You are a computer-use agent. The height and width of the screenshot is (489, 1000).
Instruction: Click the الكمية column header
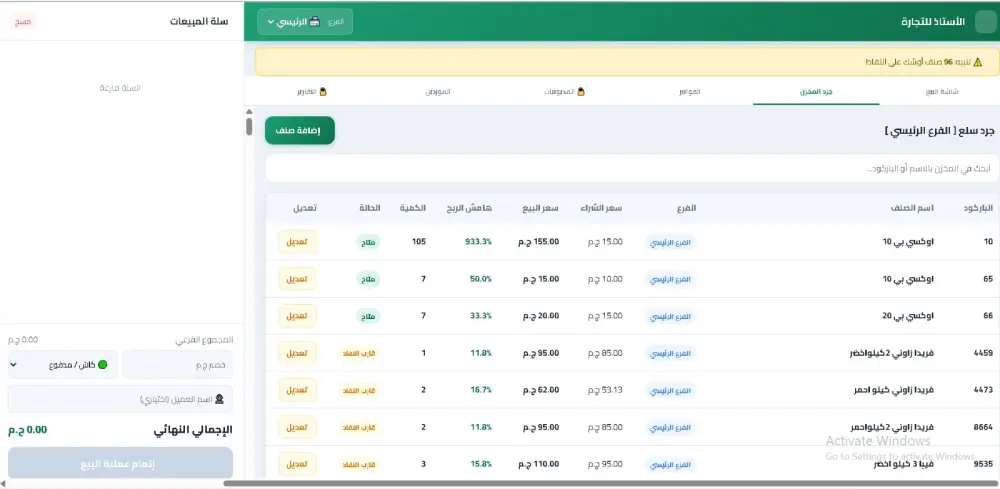pos(413,208)
